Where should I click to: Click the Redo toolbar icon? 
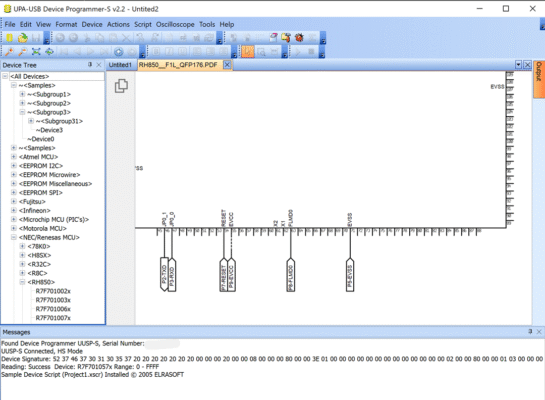[x=73, y=38]
